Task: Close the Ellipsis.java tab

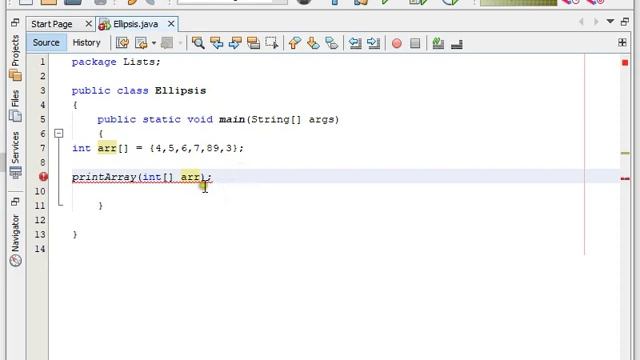Action: pos(171,24)
